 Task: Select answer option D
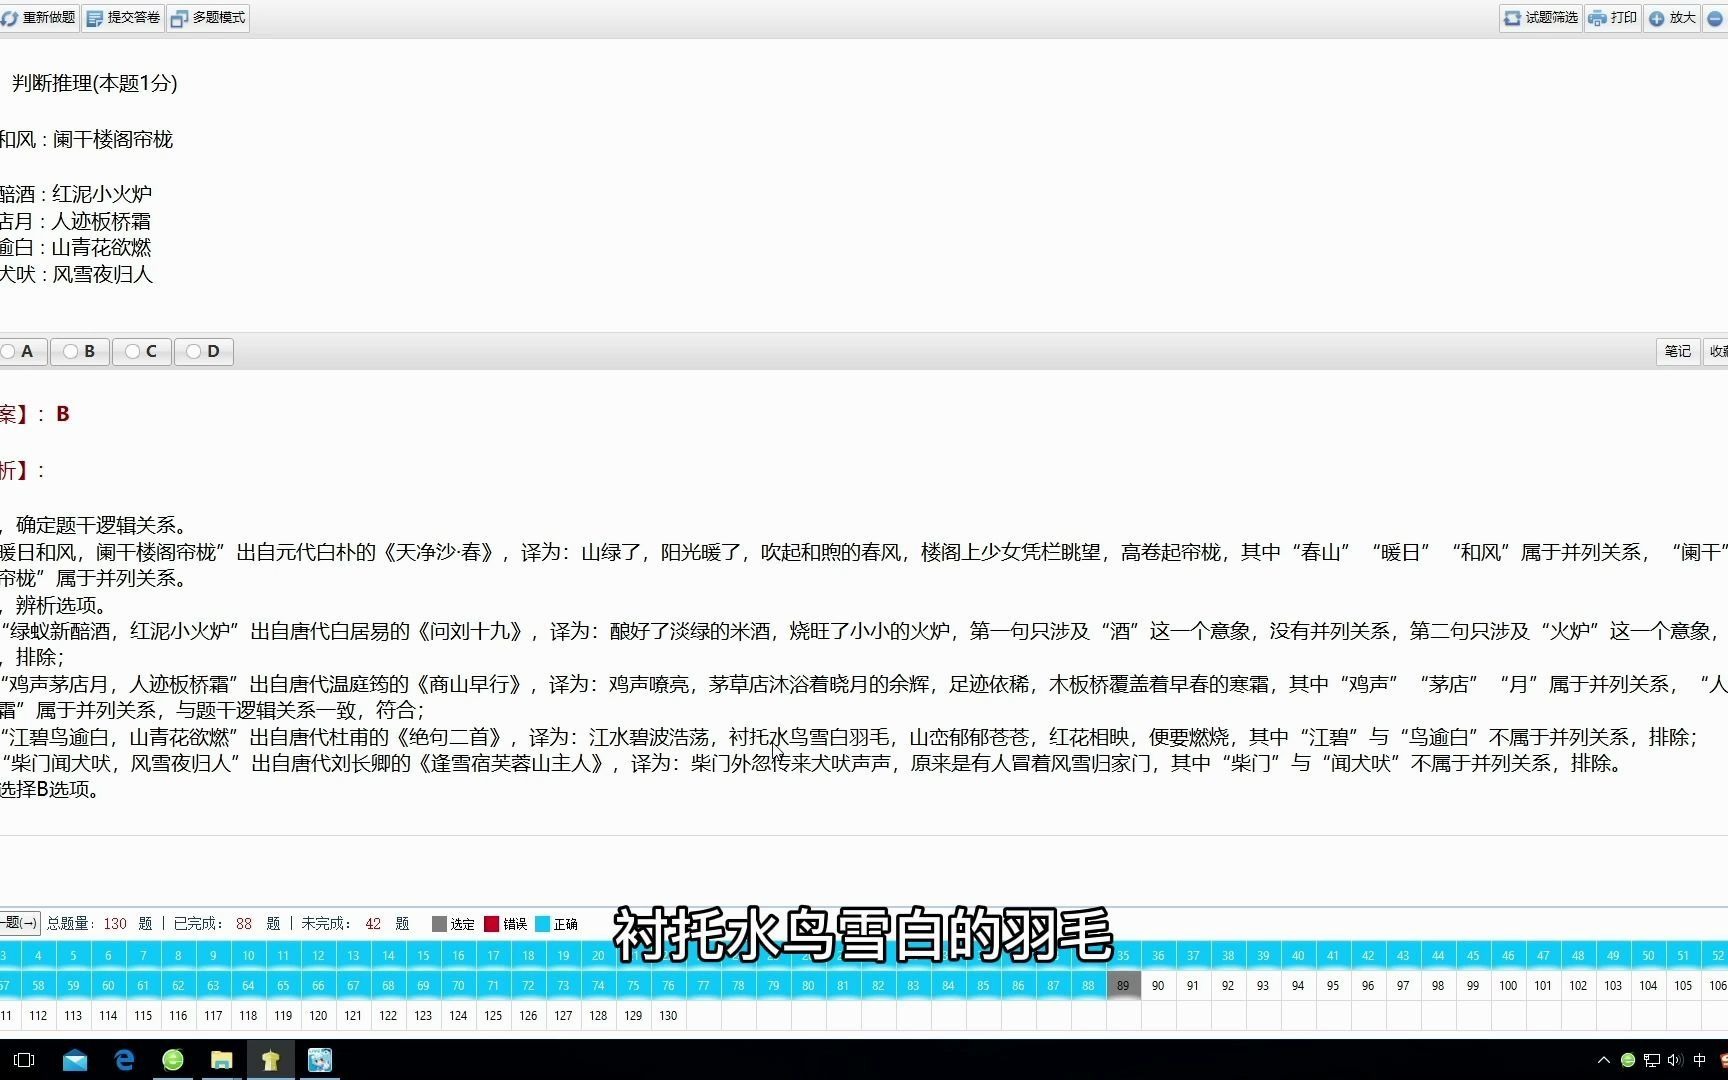(204, 352)
